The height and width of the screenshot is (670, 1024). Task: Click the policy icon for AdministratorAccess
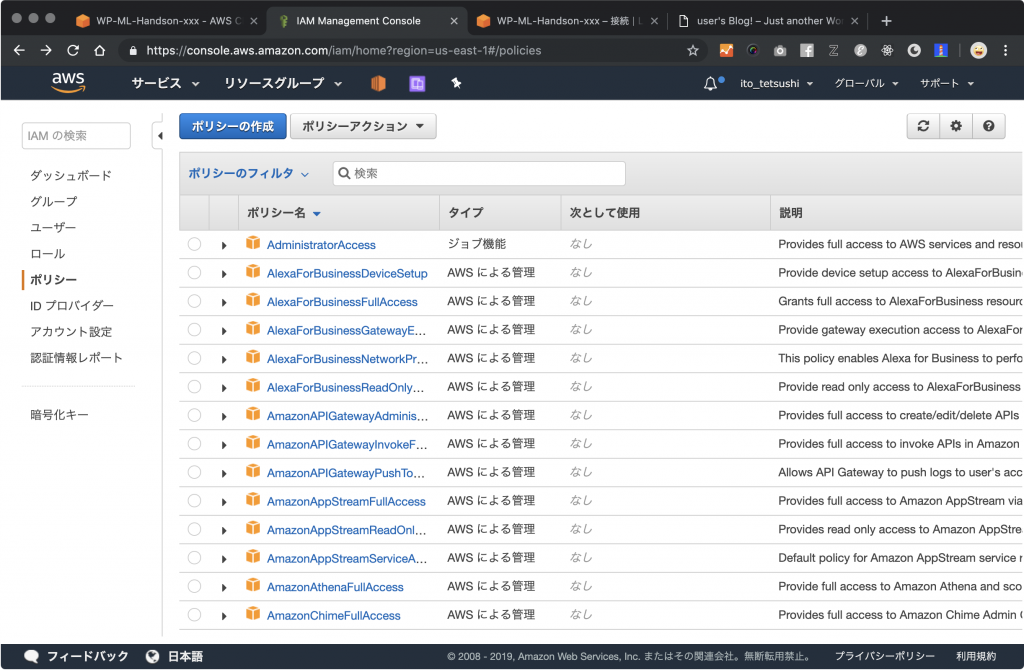coord(253,244)
